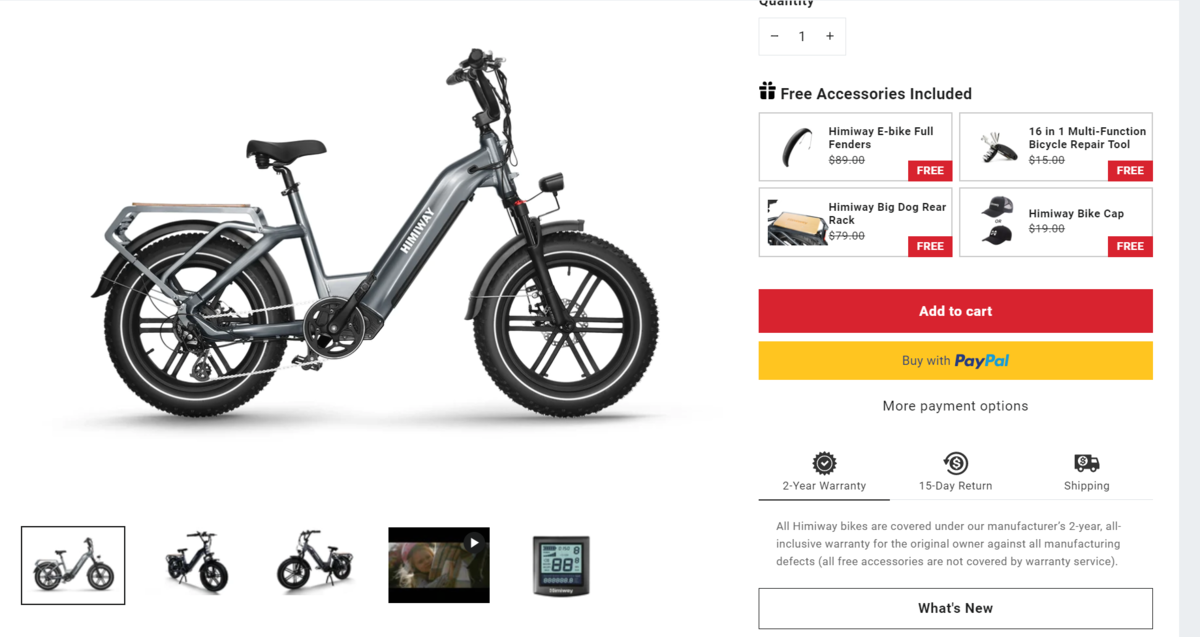
Task: Select the second black bike thumbnail
Action: tap(315, 563)
